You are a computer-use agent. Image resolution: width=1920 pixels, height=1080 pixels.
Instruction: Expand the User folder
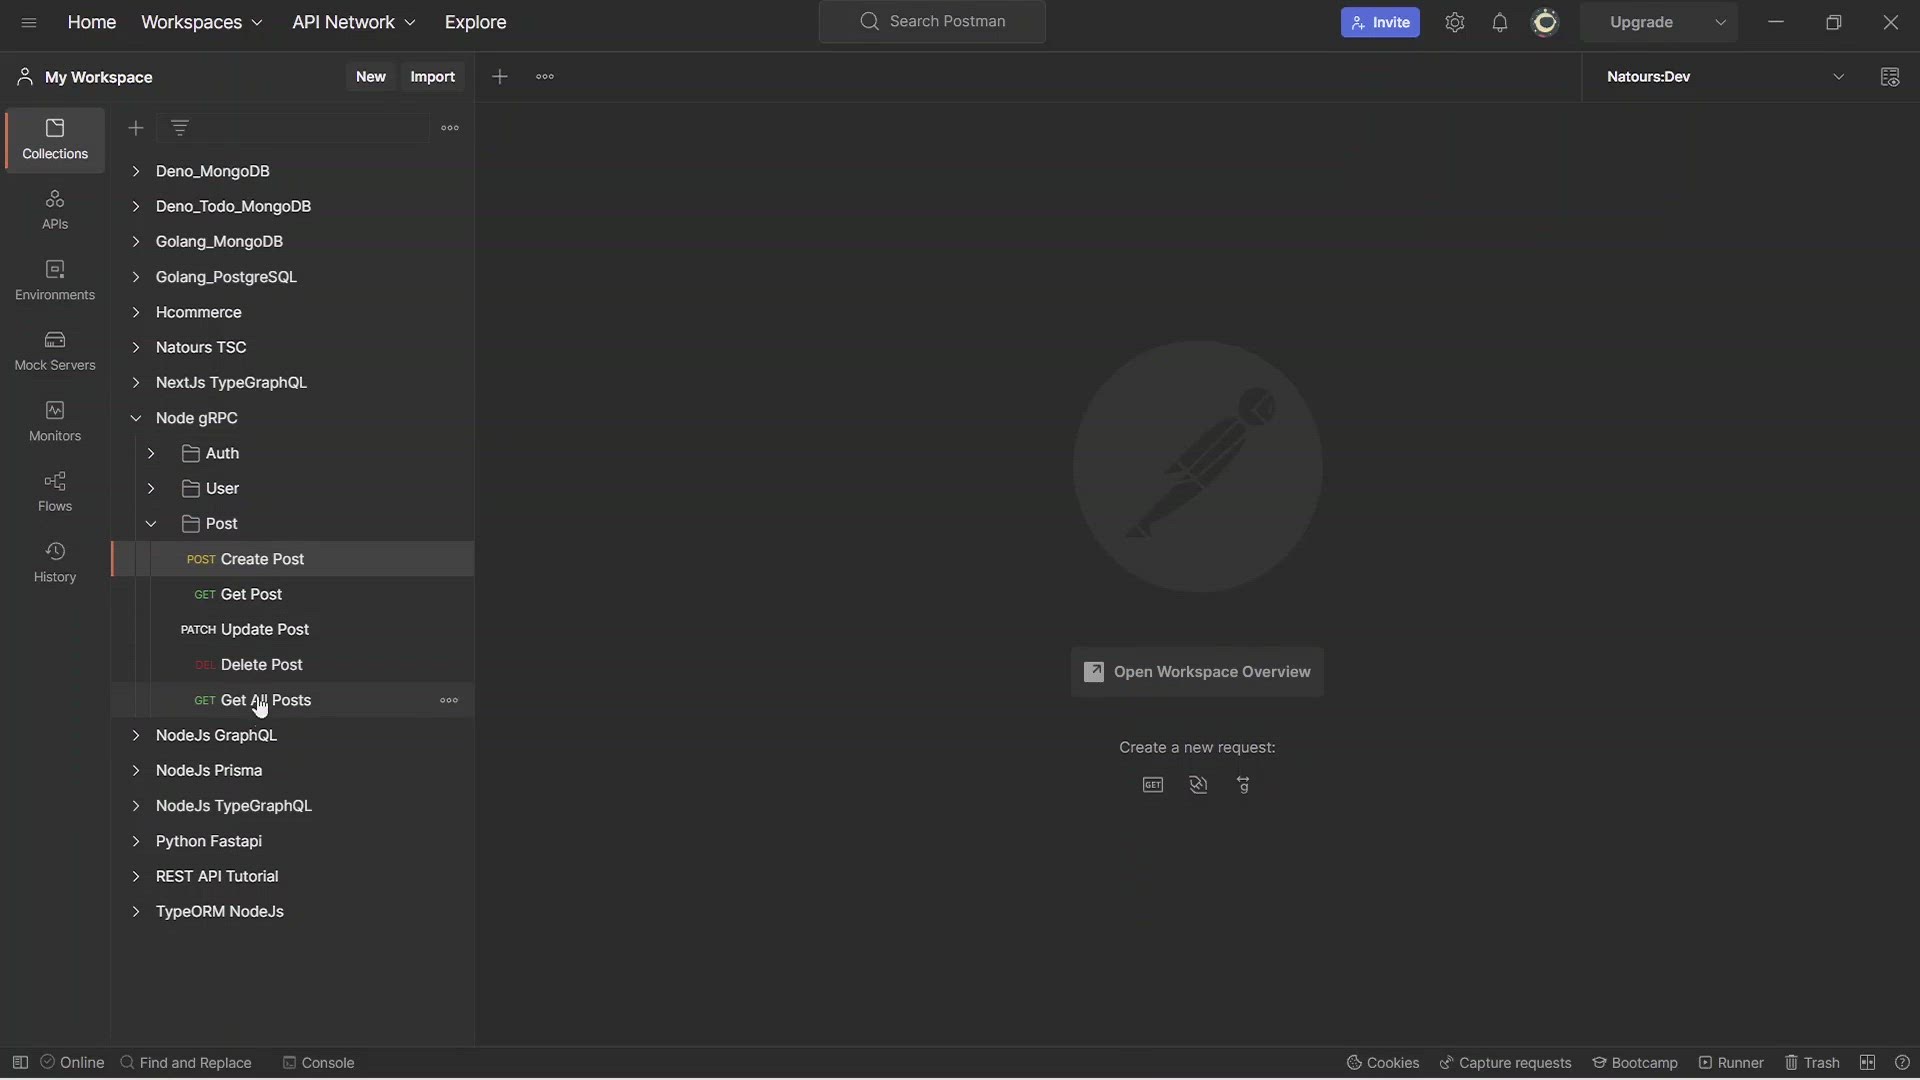pyautogui.click(x=151, y=488)
